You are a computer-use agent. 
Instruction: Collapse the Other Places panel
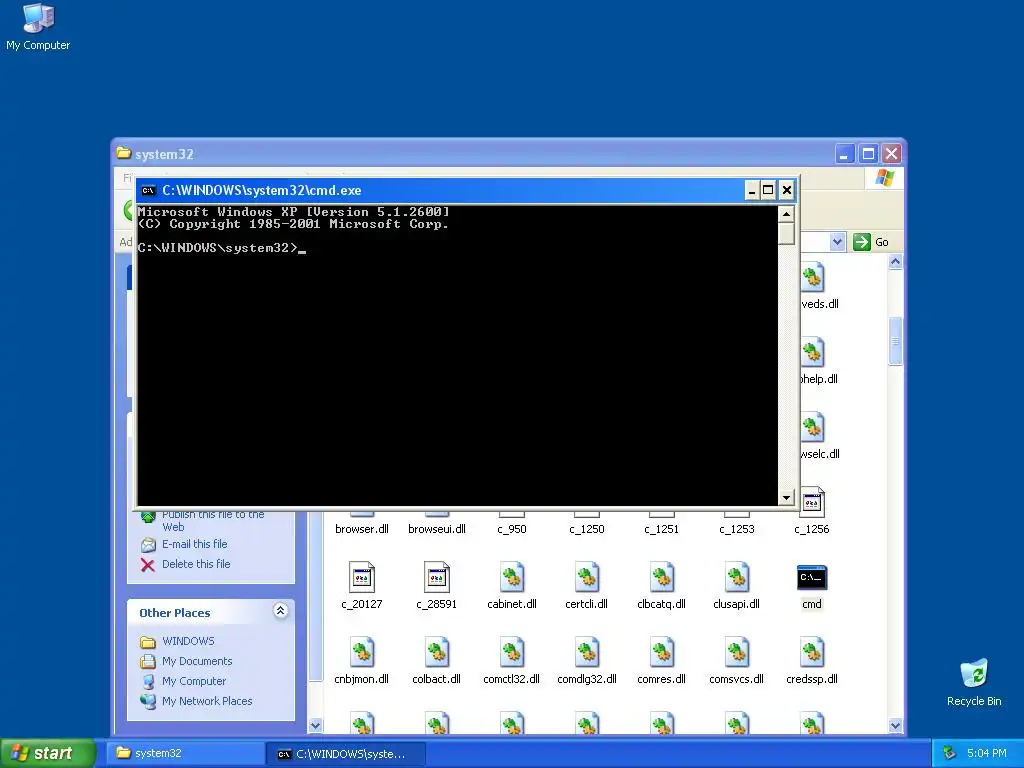point(280,611)
